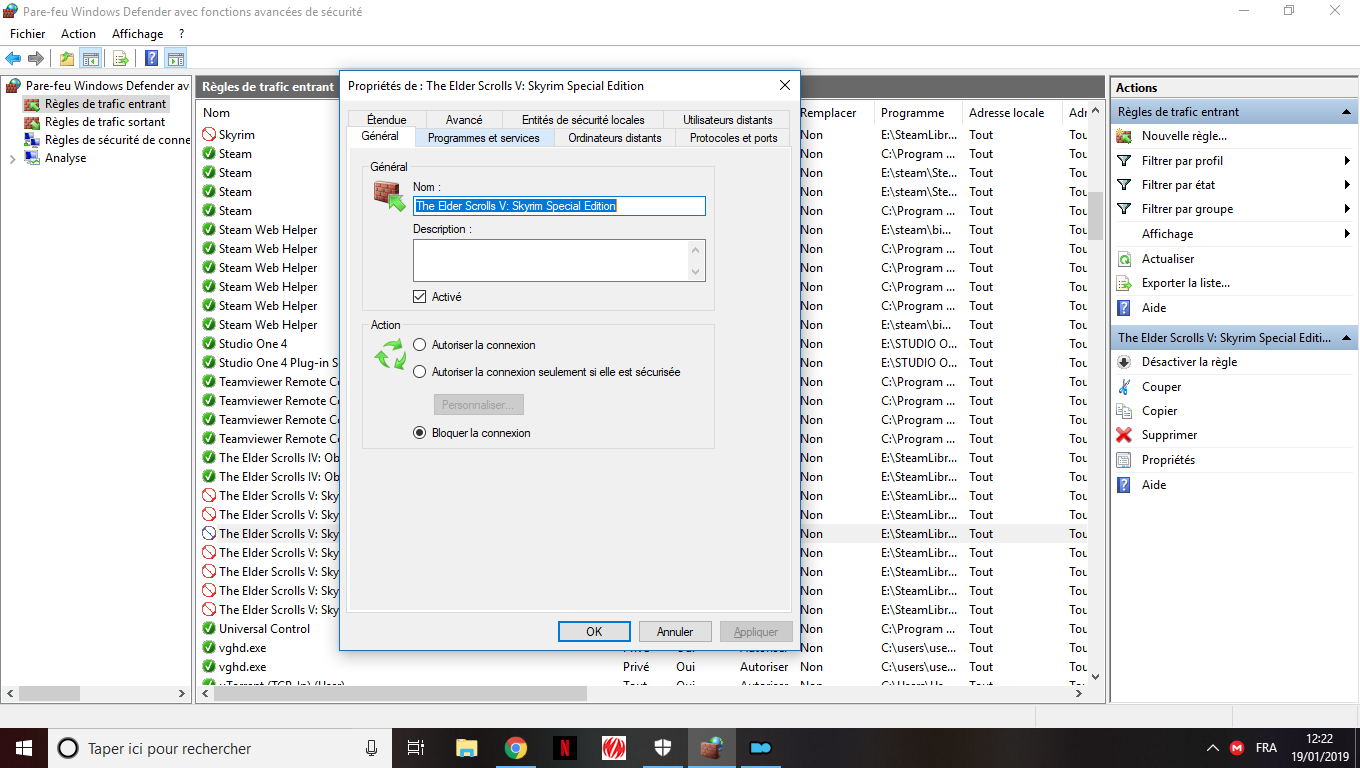Click the Export list toolbar icon
This screenshot has height=768, width=1360.
click(121, 59)
